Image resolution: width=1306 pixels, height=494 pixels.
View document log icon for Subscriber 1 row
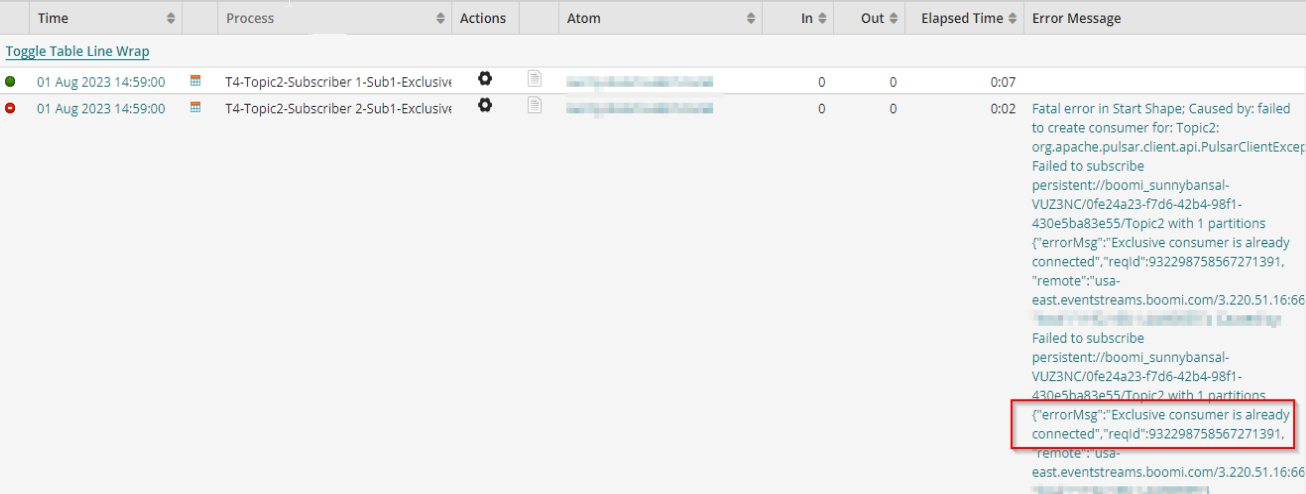coord(535,79)
